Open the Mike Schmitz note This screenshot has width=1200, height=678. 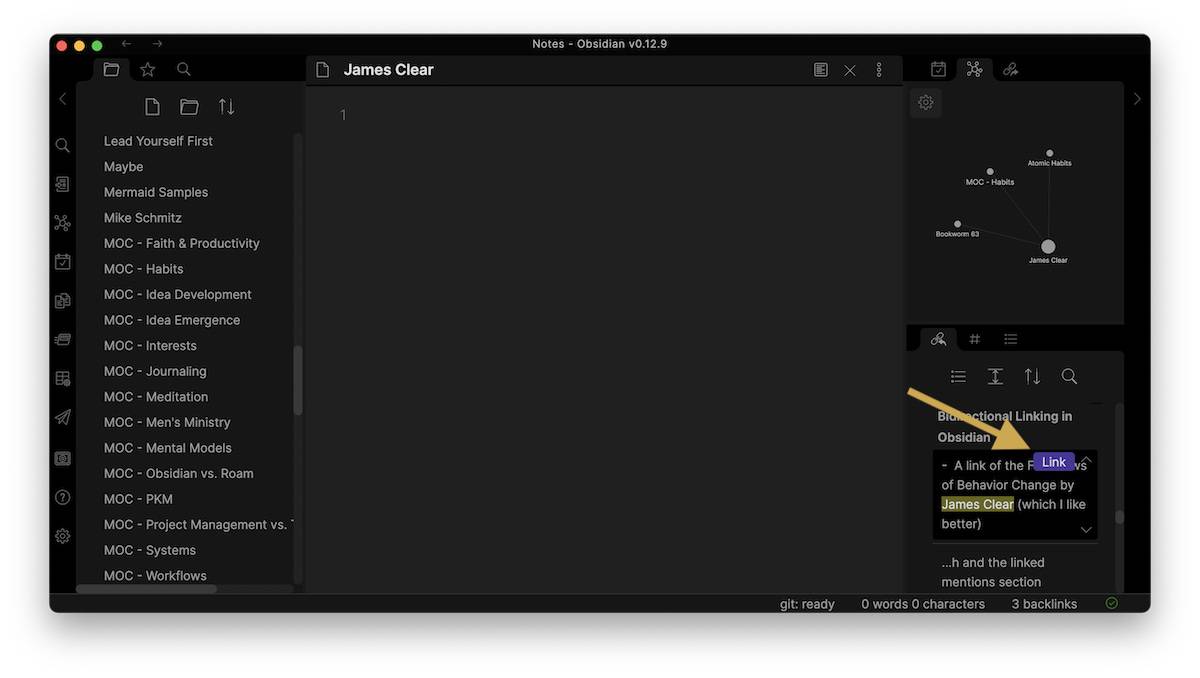[x=143, y=218]
